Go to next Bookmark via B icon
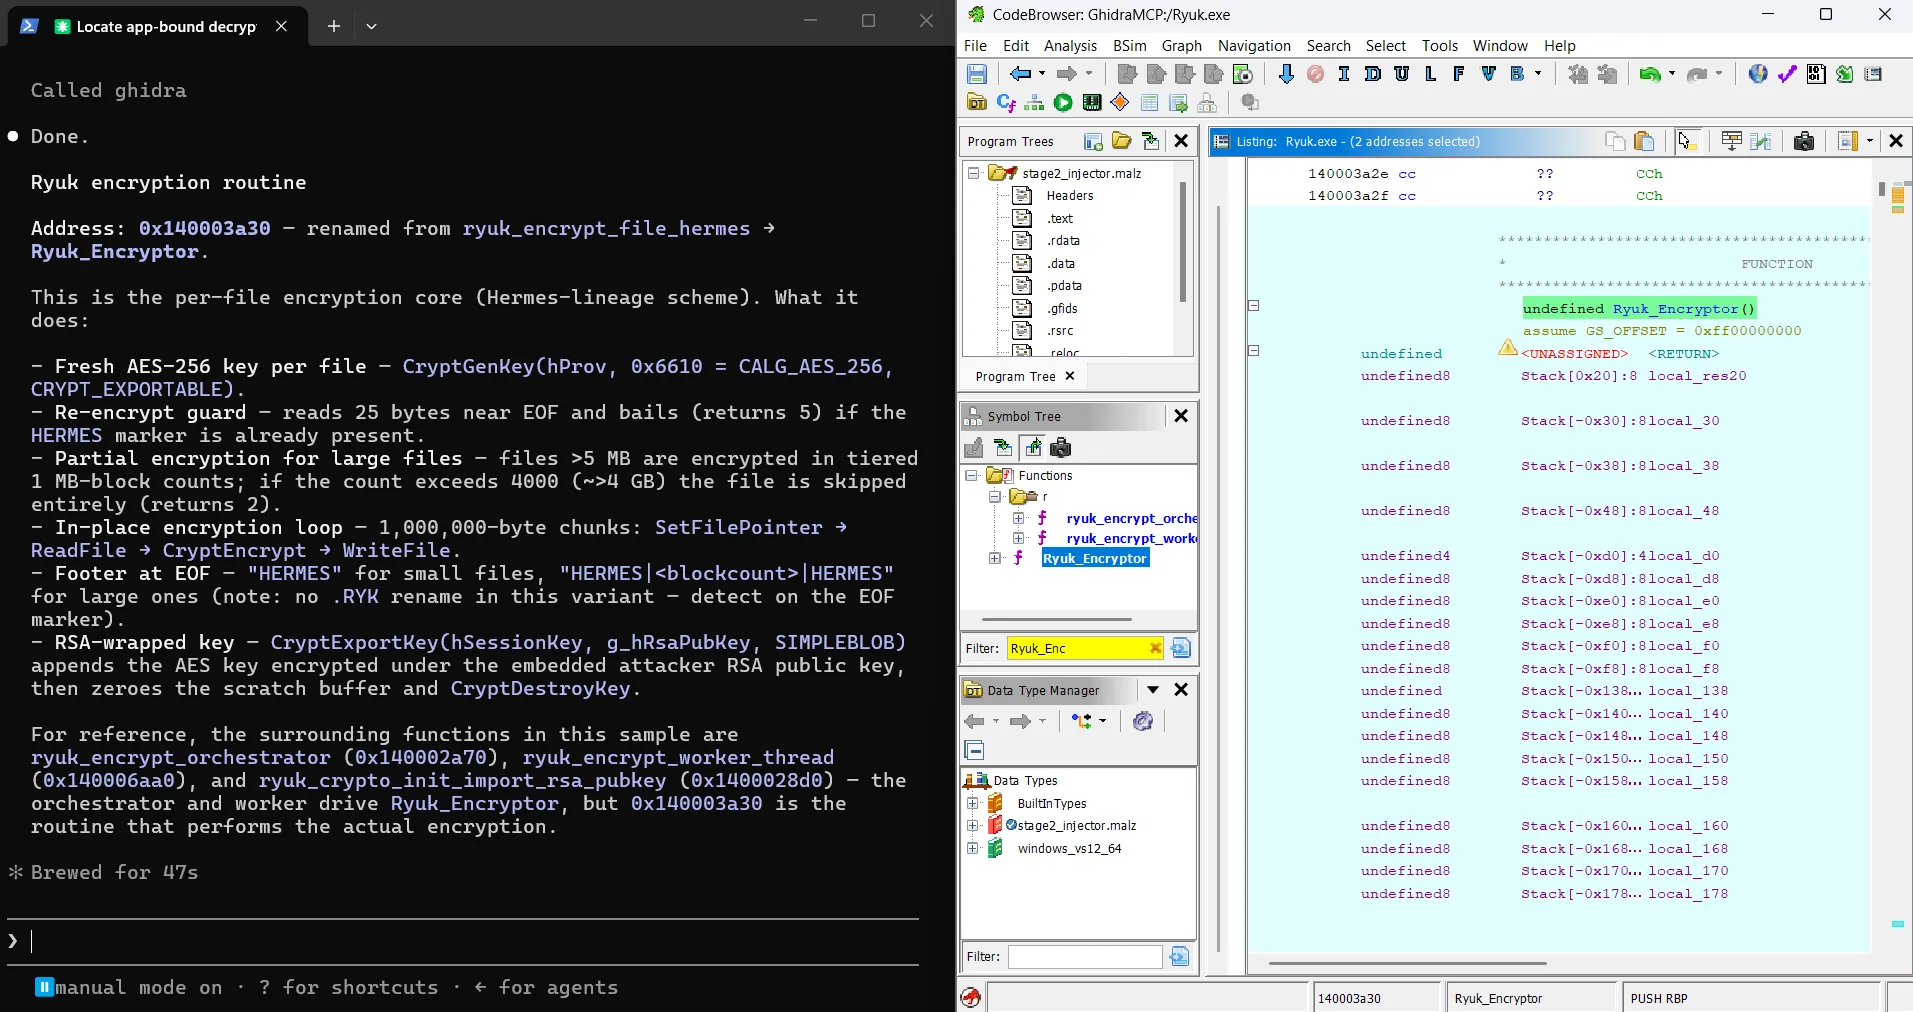 [1517, 74]
